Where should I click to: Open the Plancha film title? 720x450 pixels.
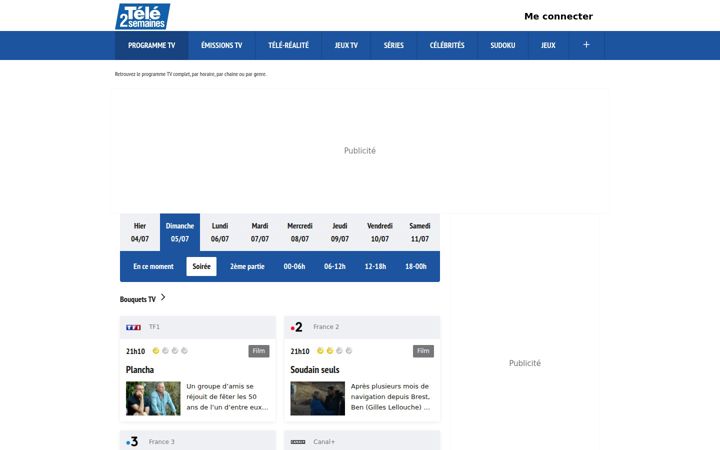click(140, 370)
